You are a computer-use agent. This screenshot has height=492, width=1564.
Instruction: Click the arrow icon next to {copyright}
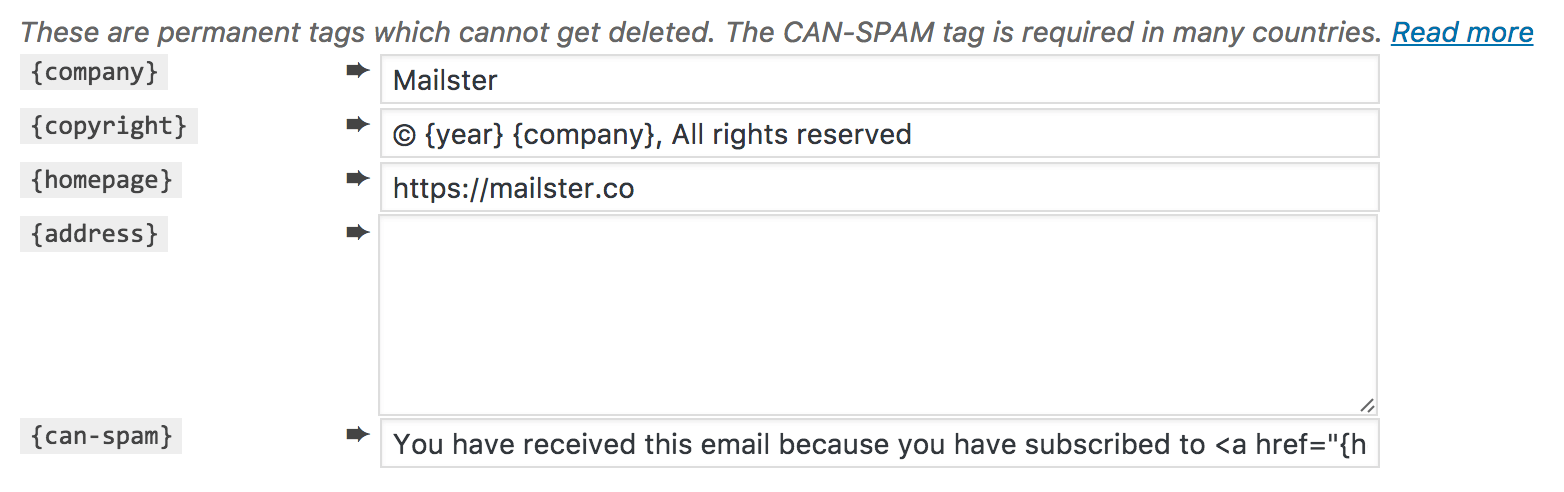pos(357,124)
